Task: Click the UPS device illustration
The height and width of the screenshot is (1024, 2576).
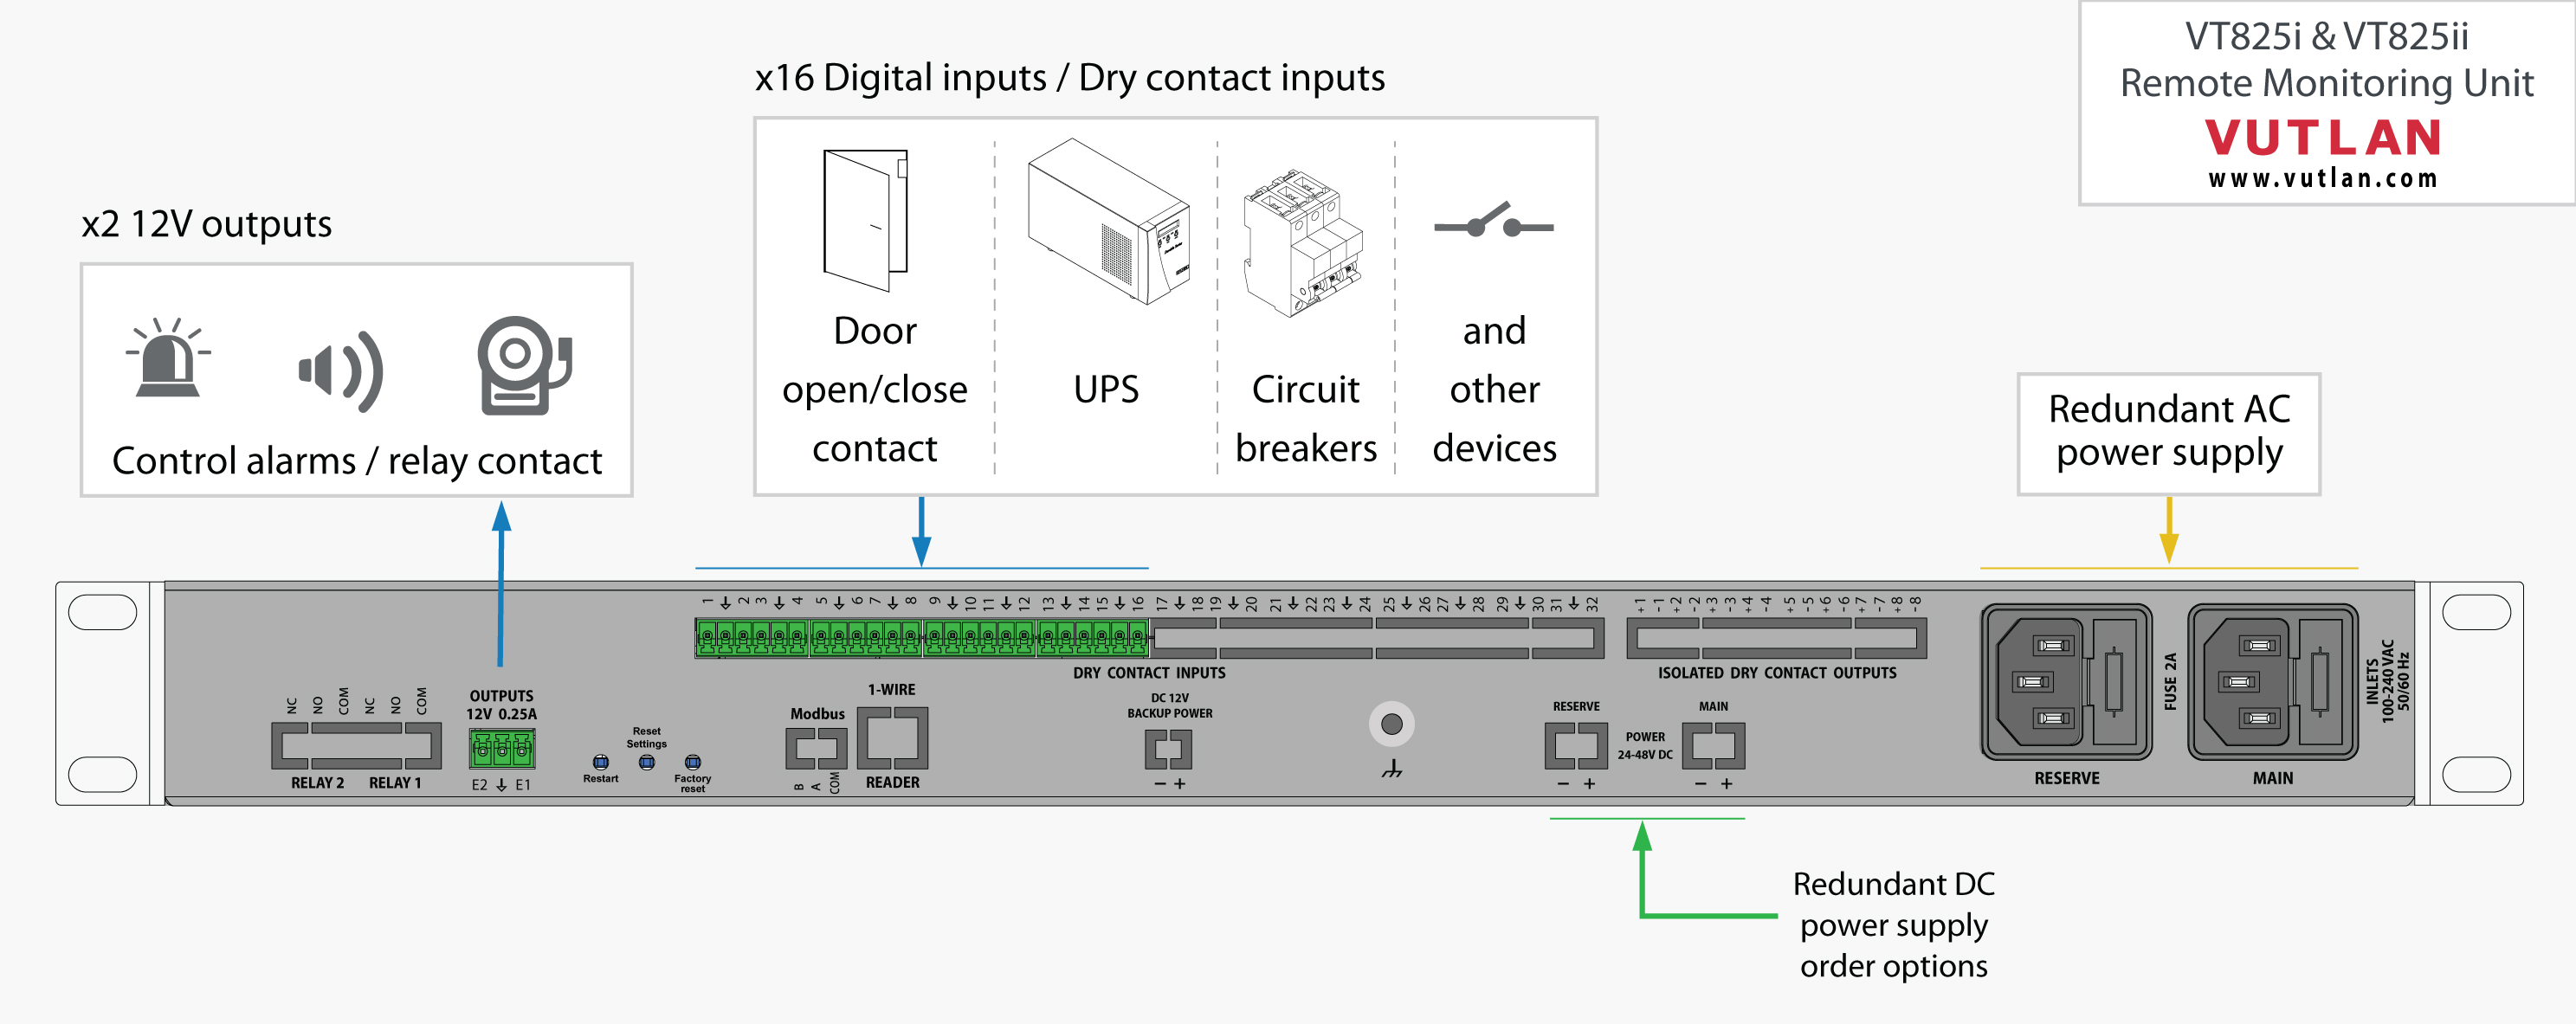Action: pos(1108,221)
